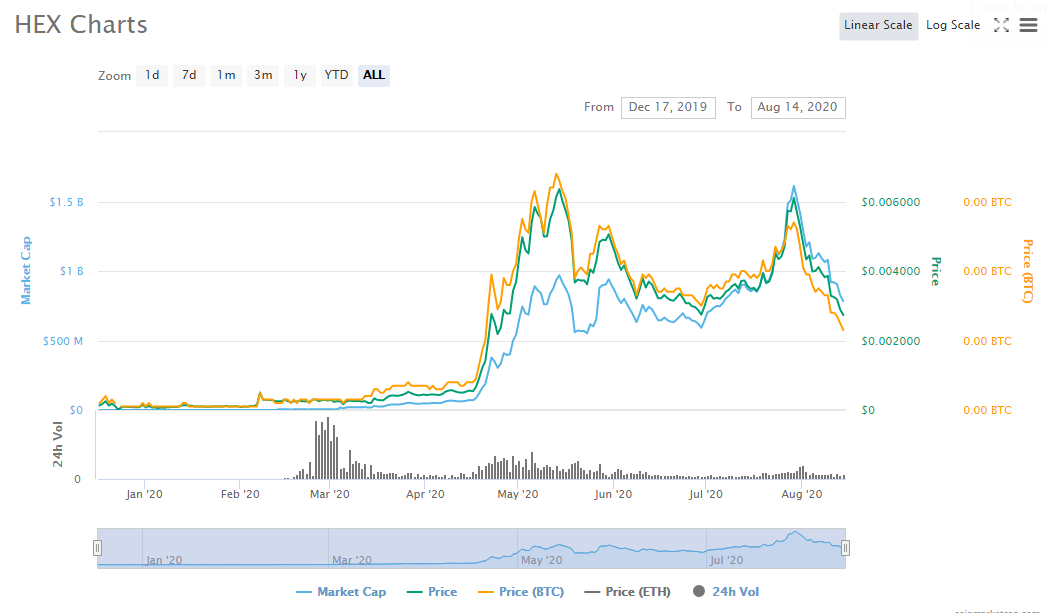The width and height of the screenshot is (1047, 613).
Task: Grab the left navigator range handle
Action: (x=97, y=548)
